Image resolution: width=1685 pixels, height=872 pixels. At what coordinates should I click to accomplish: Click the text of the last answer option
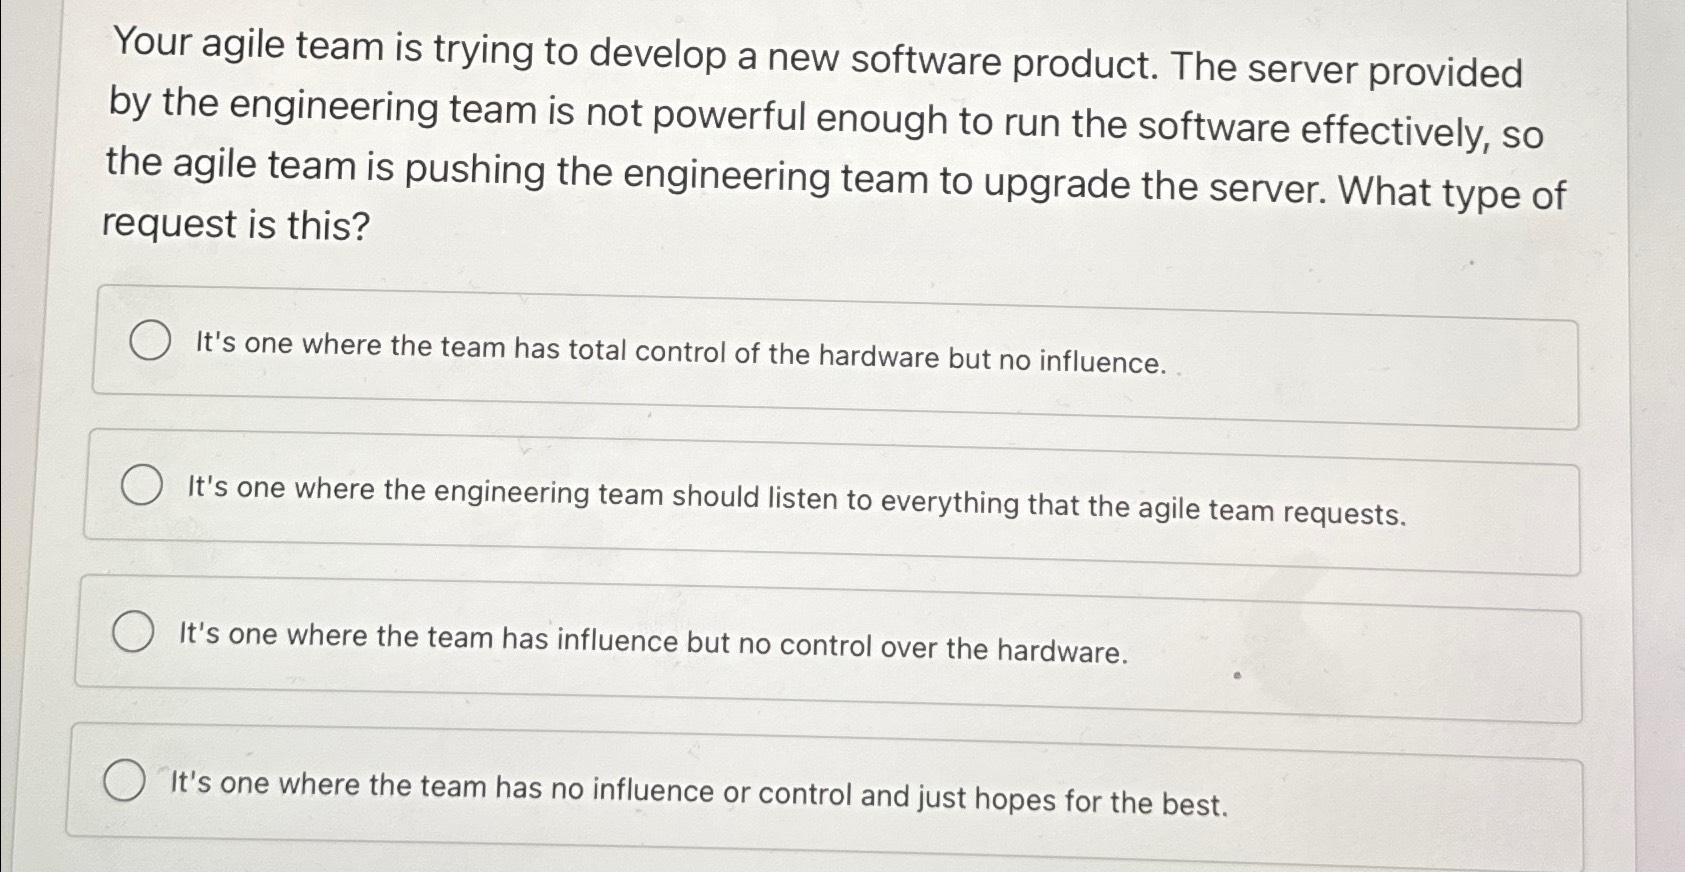tap(700, 792)
